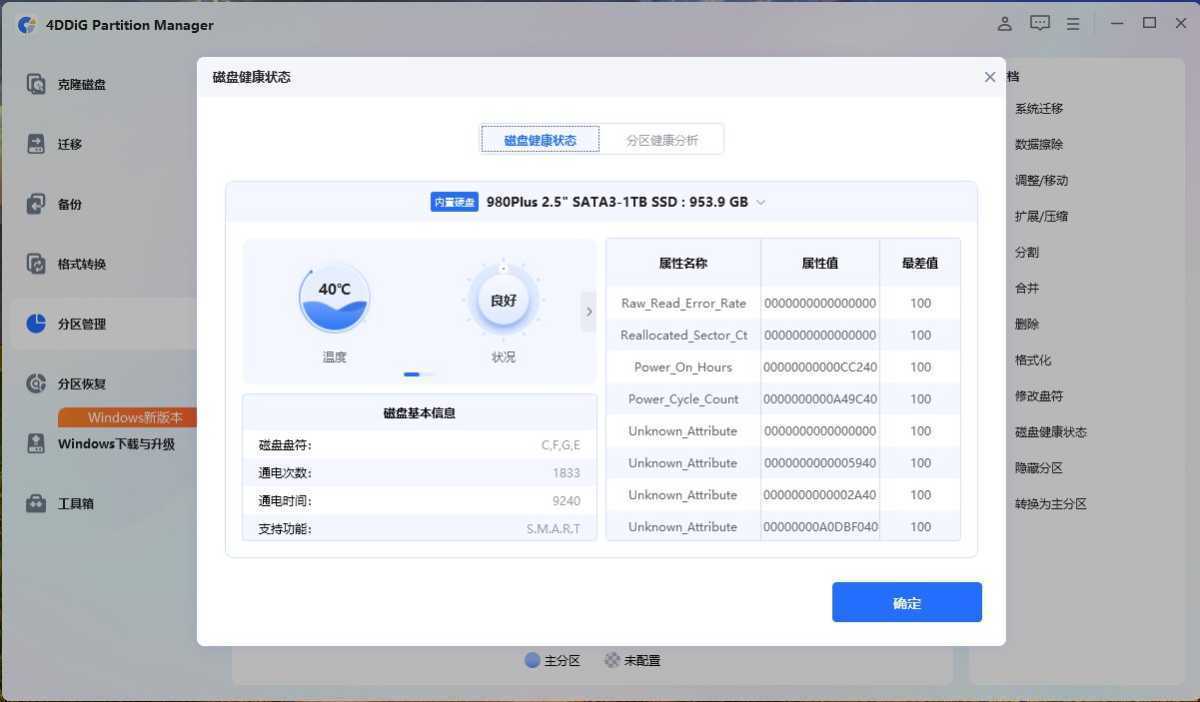
Task: Expand the 980Plus SSD disk selector dropdown
Action: [760, 201]
